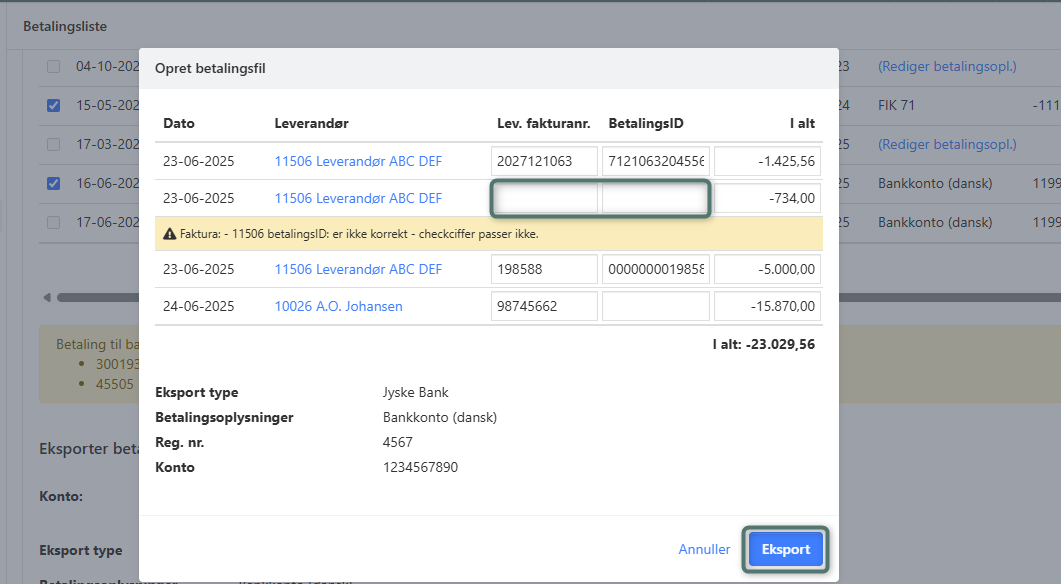This screenshot has height=584, width=1061.
Task: Click the empty BetalingsID field for A.O. Johansen
Action: pos(655,307)
